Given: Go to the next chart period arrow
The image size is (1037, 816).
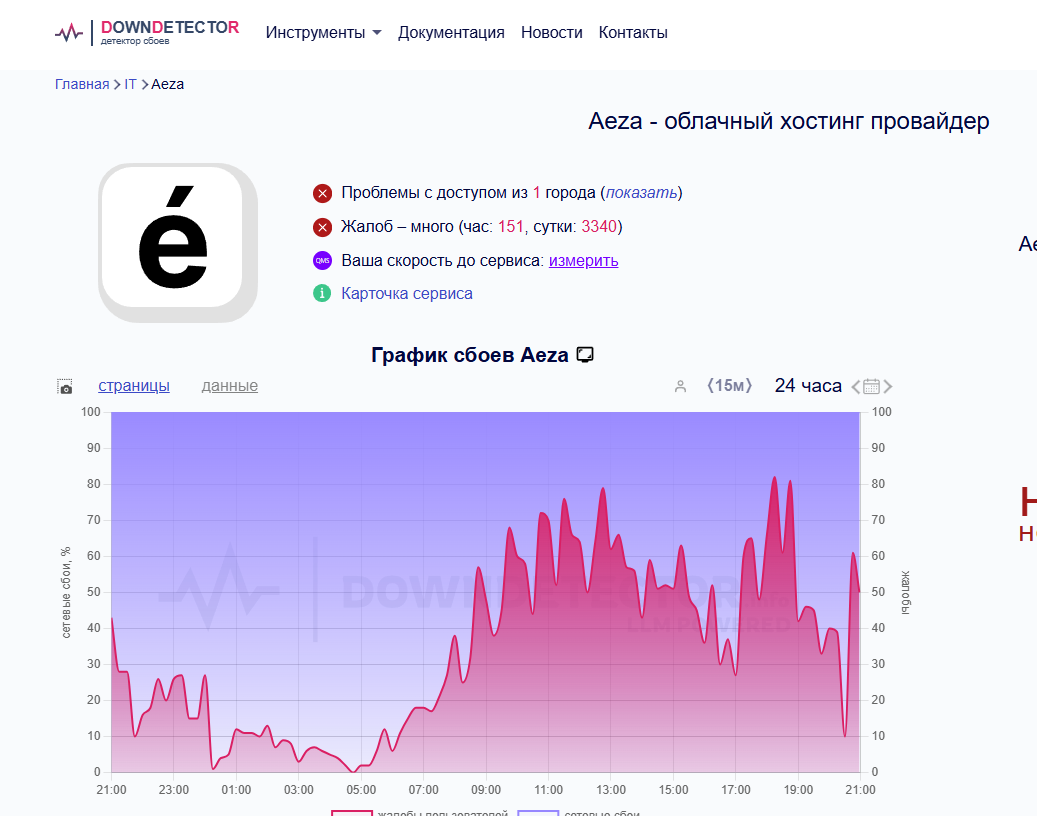Looking at the screenshot, I should 888,386.
